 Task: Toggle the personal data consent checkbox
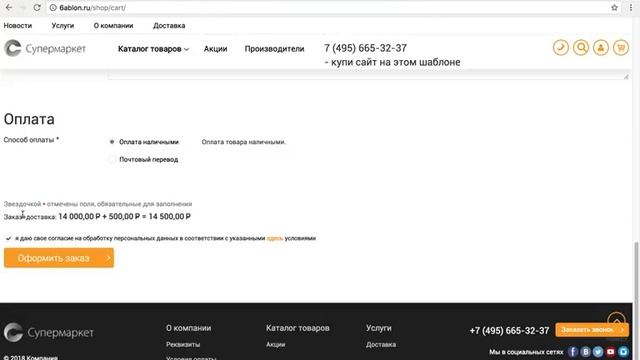9,238
